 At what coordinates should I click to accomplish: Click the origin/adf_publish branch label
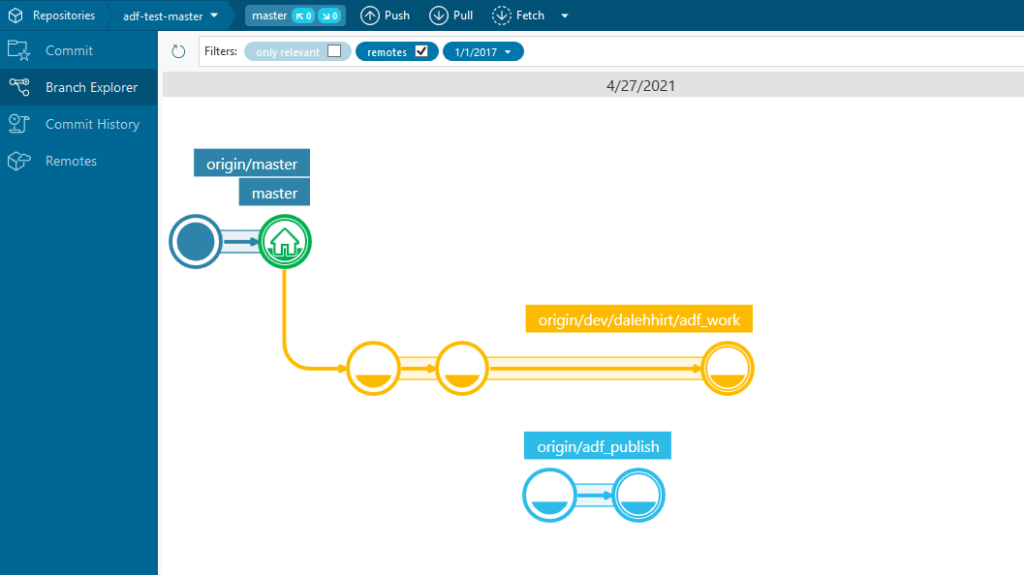point(598,446)
